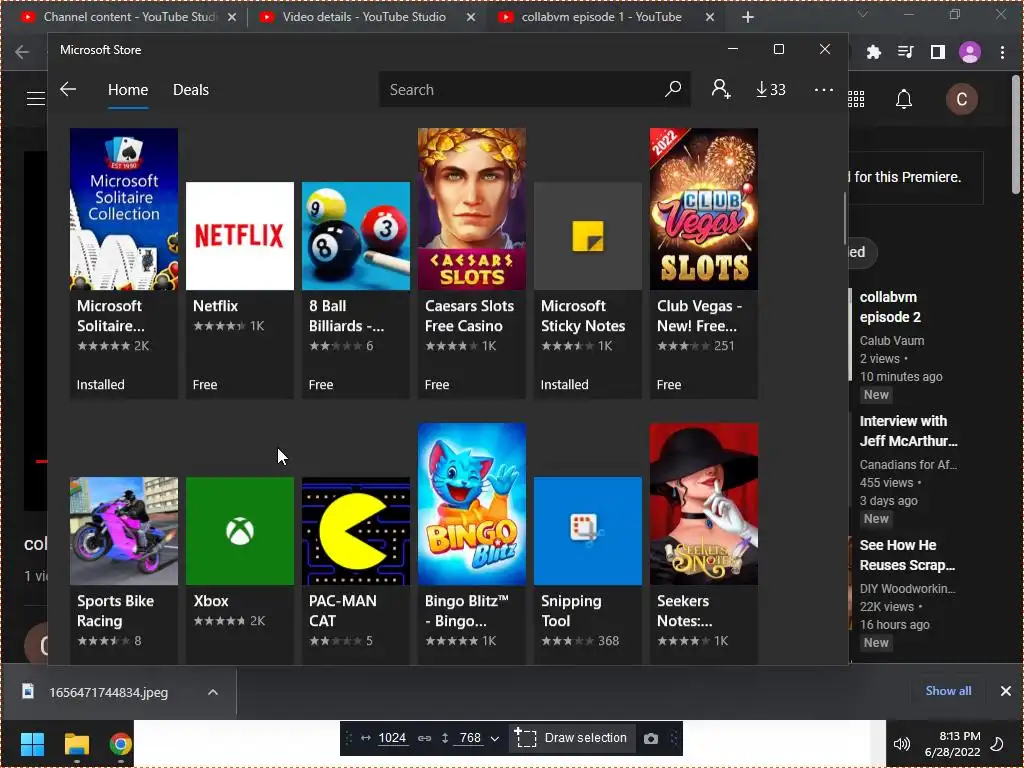This screenshot has height=768, width=1024.
Task: Go back in Microsoft Store
Action: click(x=68, y=89)
